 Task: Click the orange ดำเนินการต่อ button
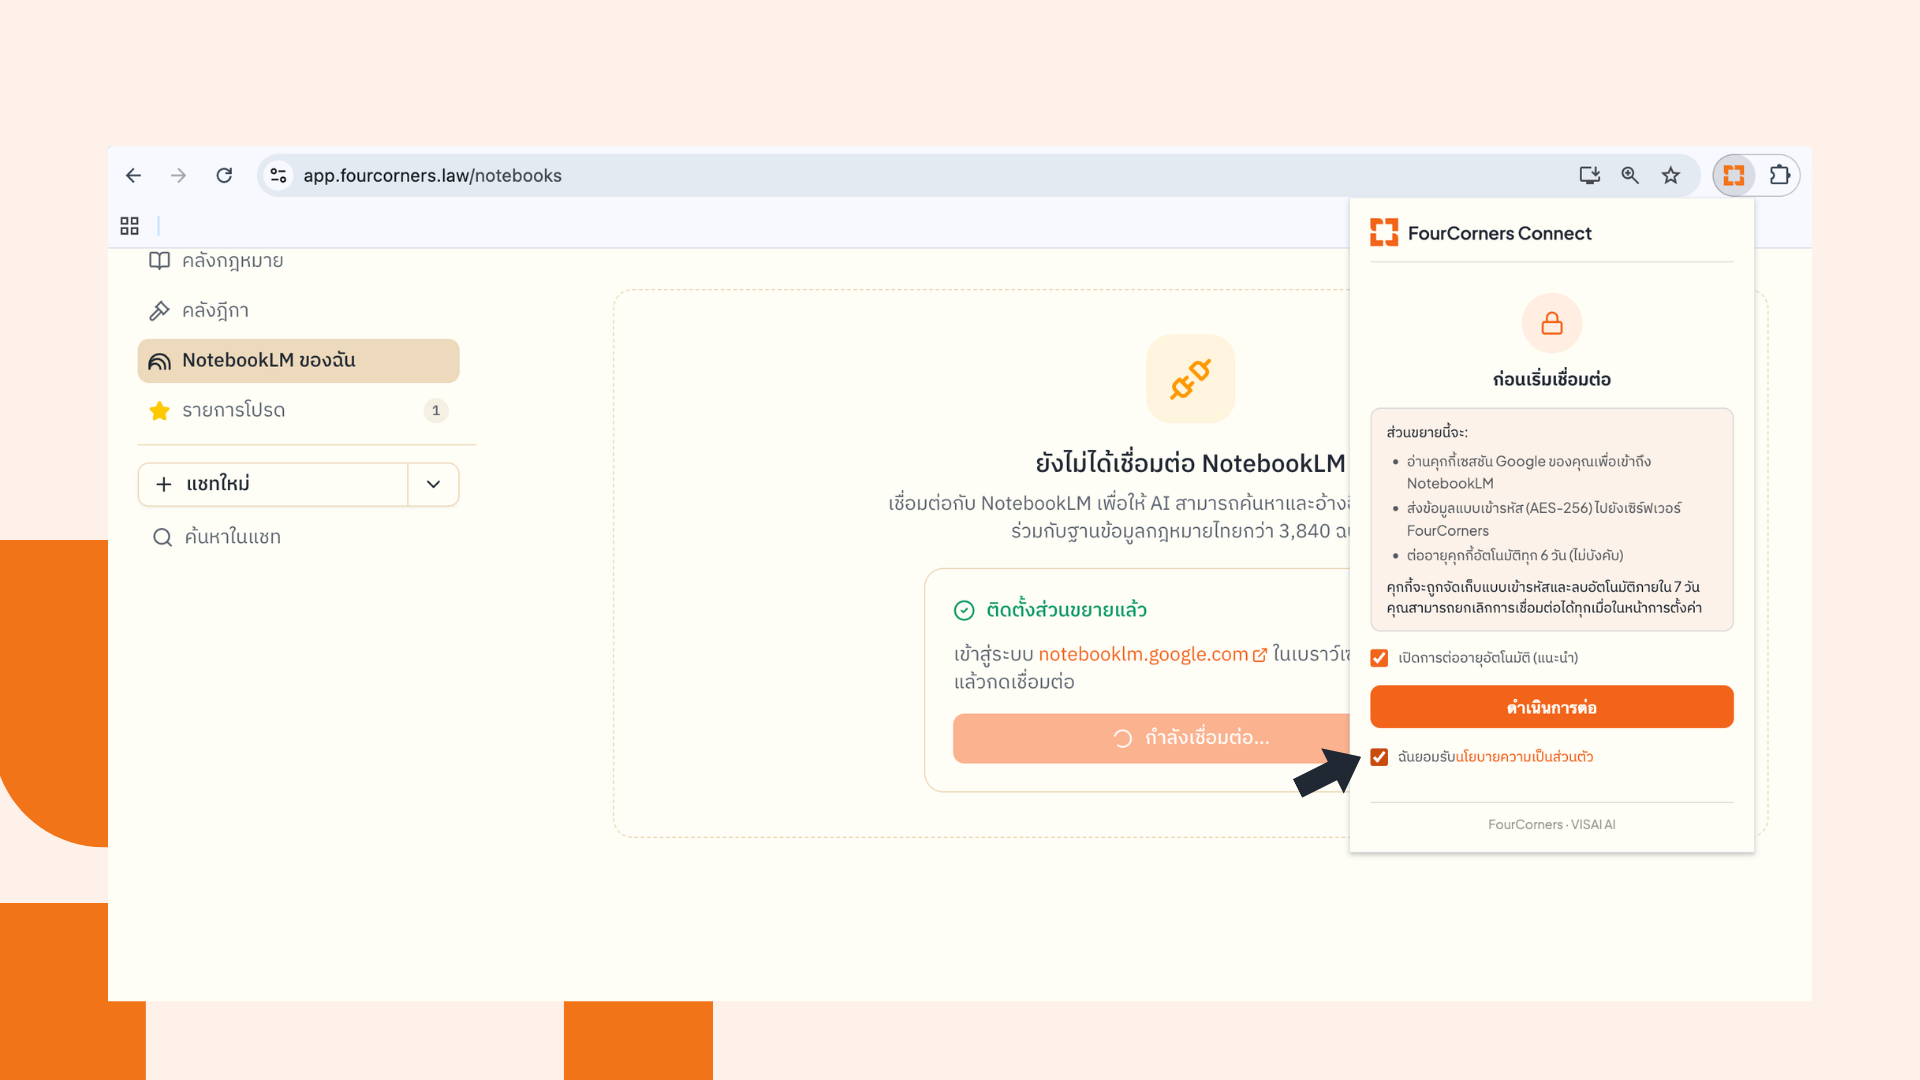(1551, 707)
